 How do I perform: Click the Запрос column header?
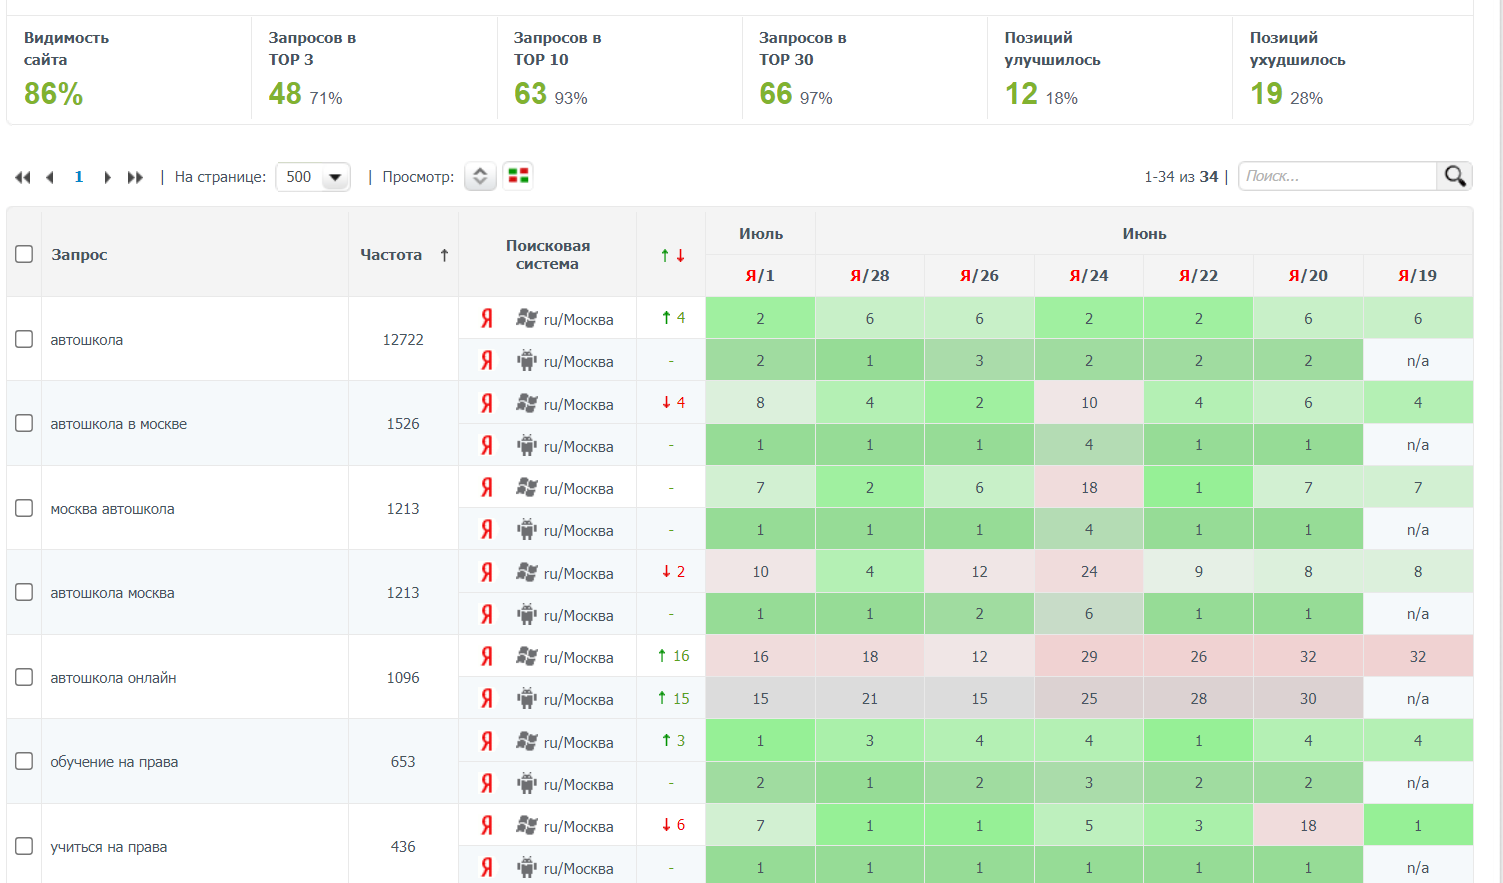(x=79, y=255)
